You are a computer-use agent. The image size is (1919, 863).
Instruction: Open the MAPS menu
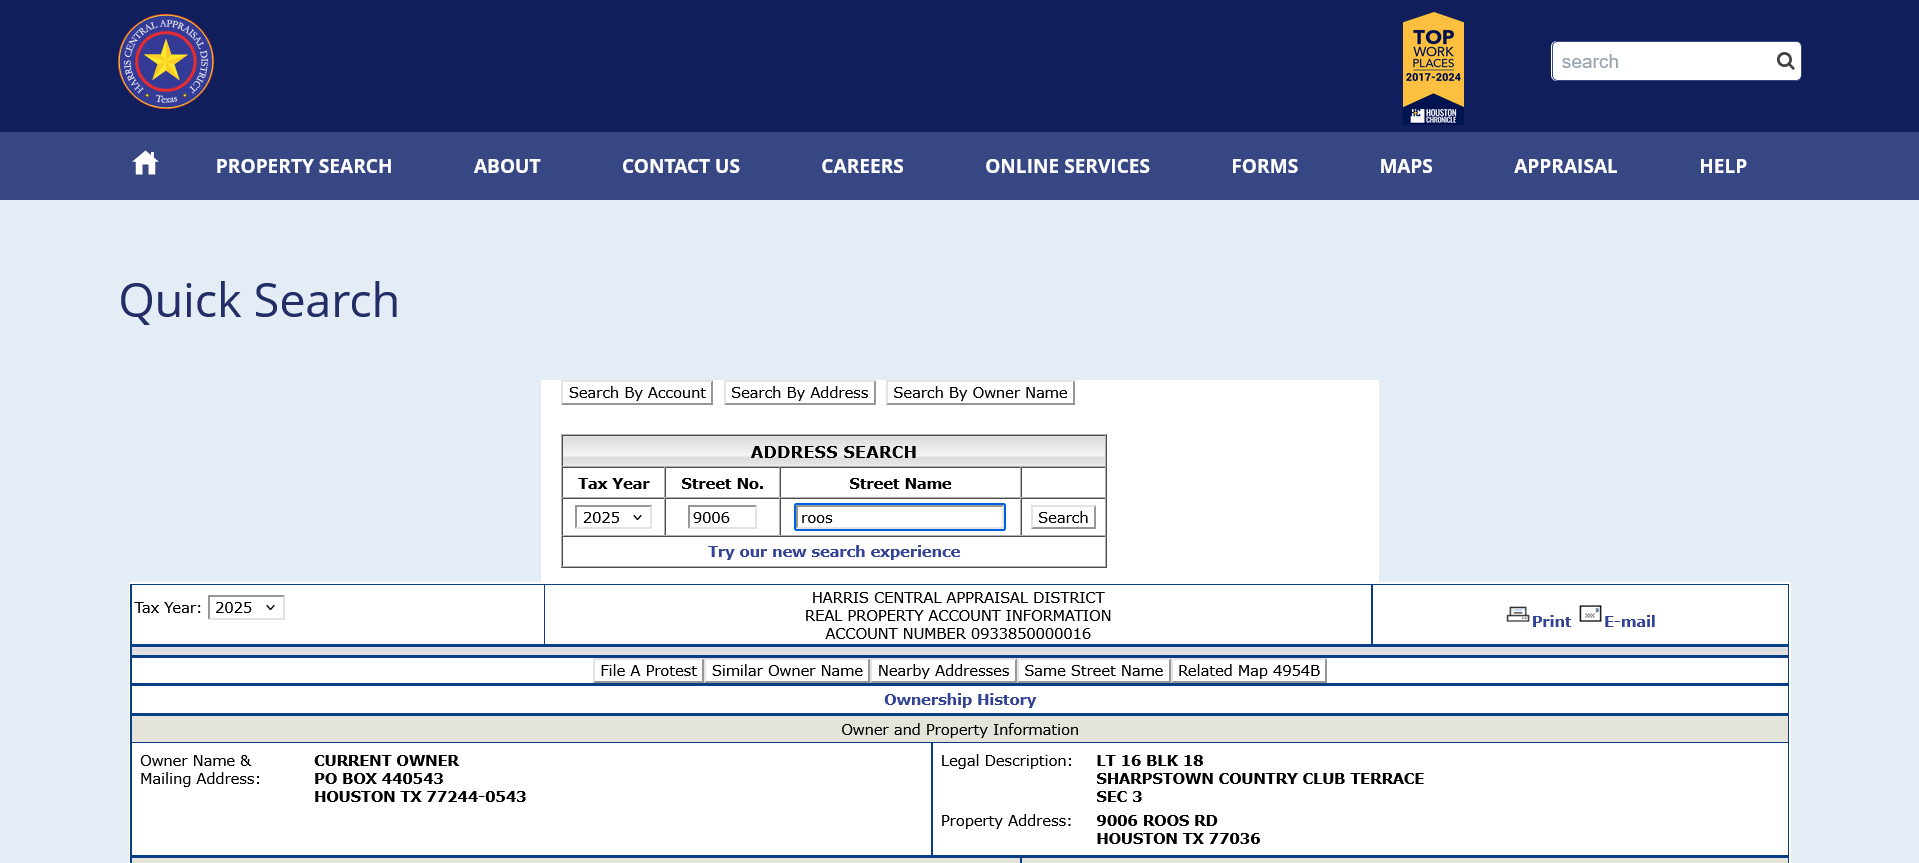pyautogui.click(x=1406, y=166)
